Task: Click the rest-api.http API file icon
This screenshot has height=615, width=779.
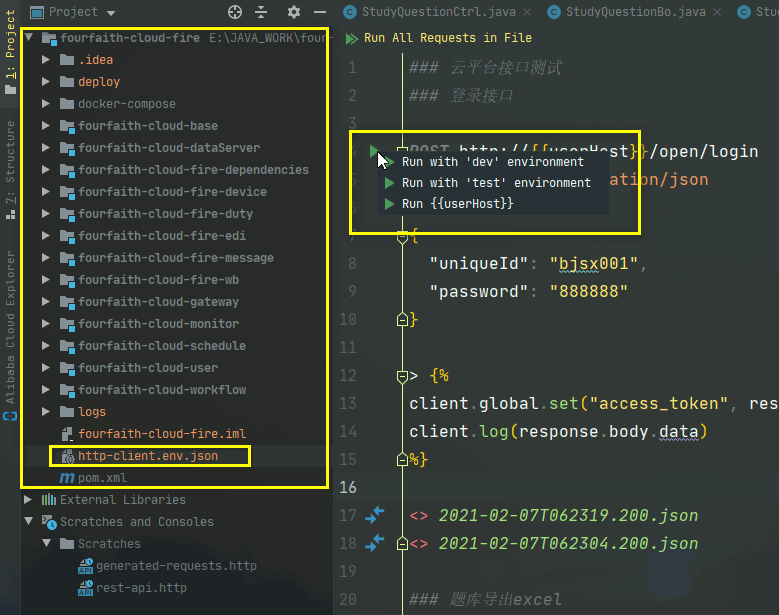Action: [85, 588]
